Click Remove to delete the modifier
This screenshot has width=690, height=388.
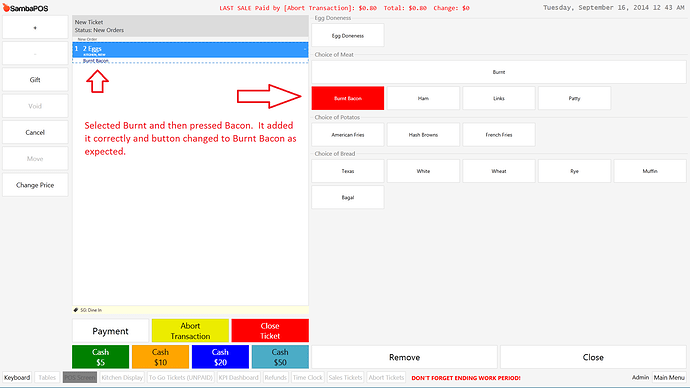coord(404,357)
